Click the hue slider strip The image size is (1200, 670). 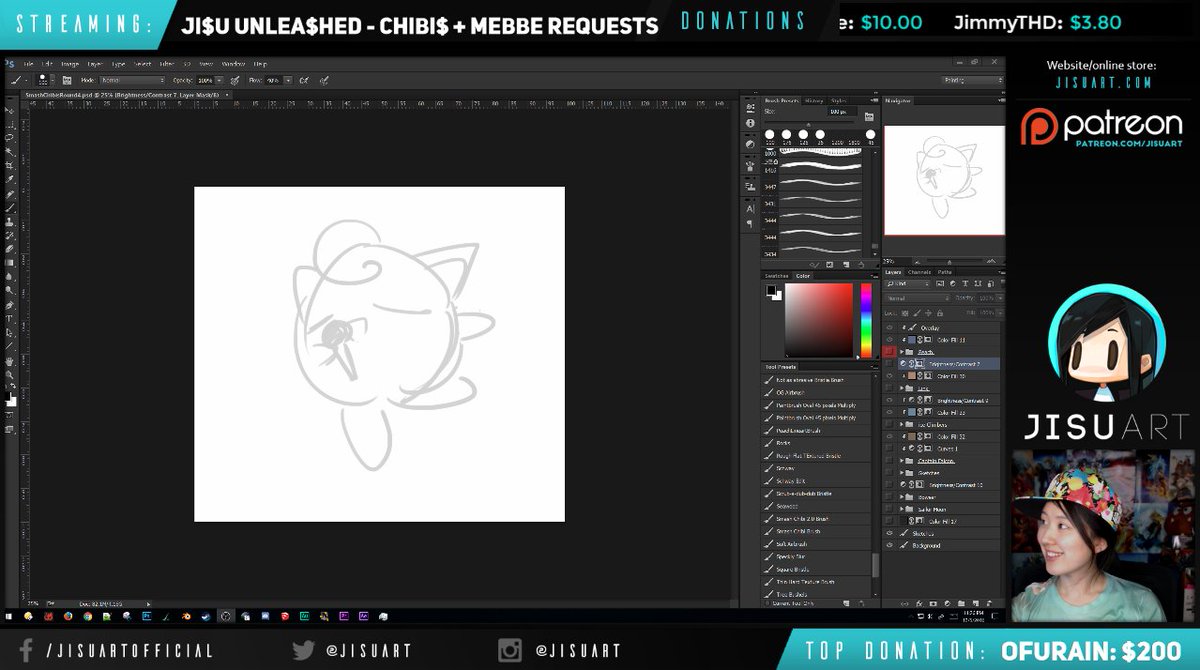click(866, 320)
